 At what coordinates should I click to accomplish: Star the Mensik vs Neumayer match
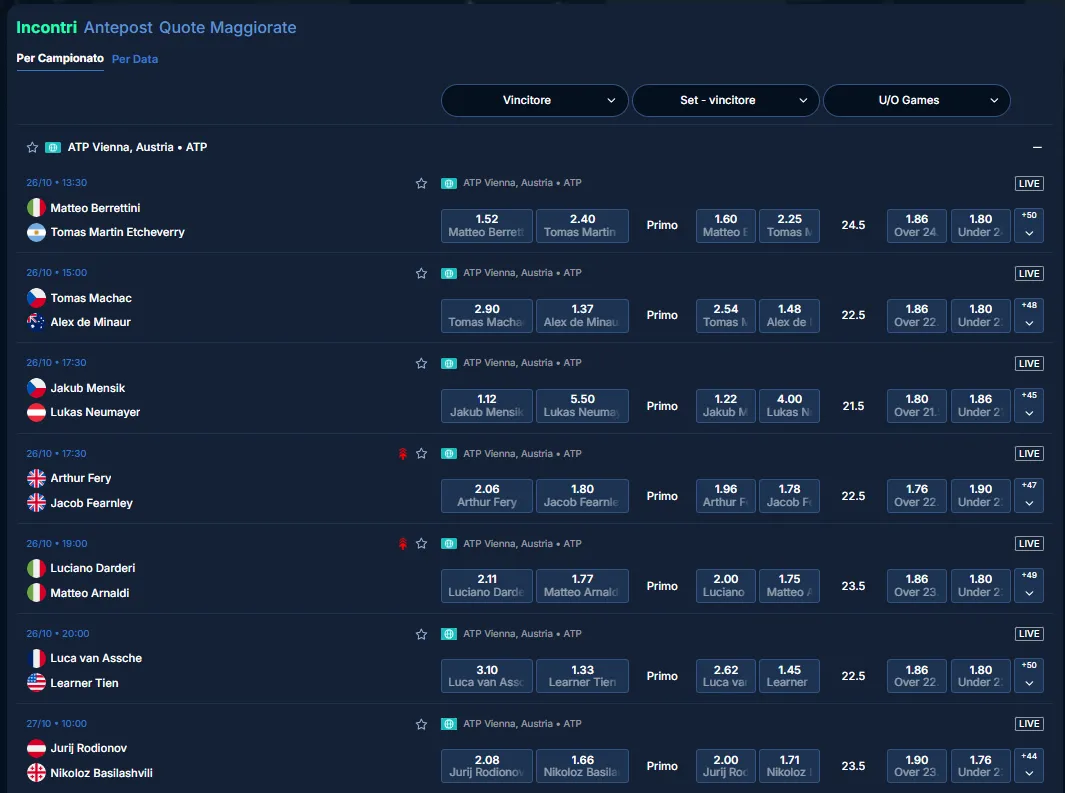[x=421, y=363]
